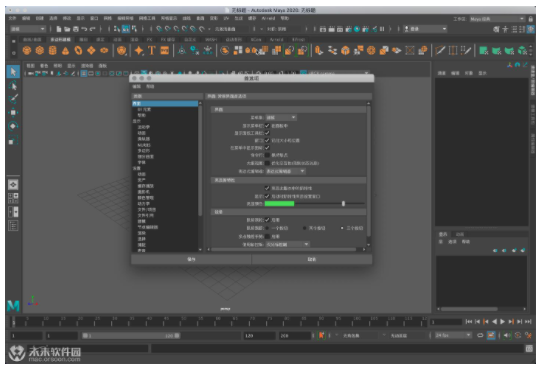Screen dimensions: 538x369
Task: Open the HumanIK figure icon
Action: pos(505,30)
